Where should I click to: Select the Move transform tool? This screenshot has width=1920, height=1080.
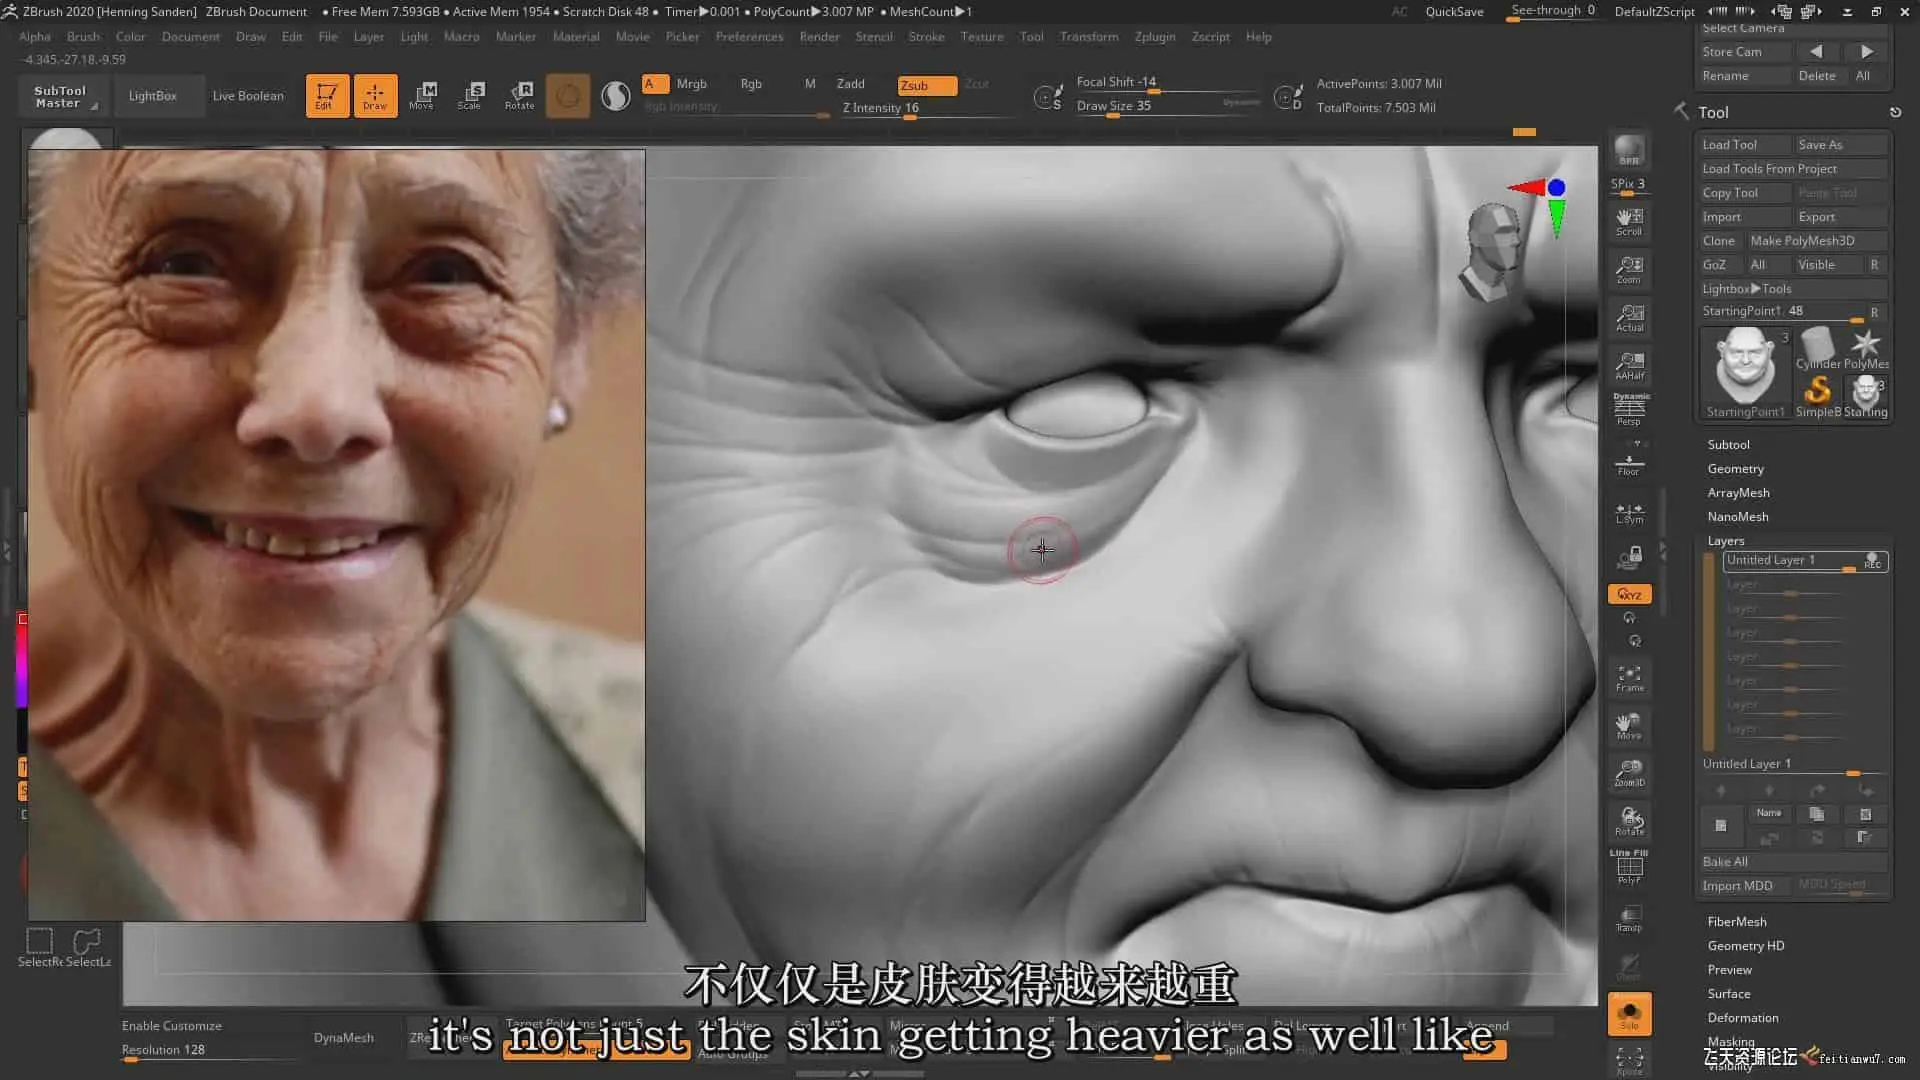(422, 96)
